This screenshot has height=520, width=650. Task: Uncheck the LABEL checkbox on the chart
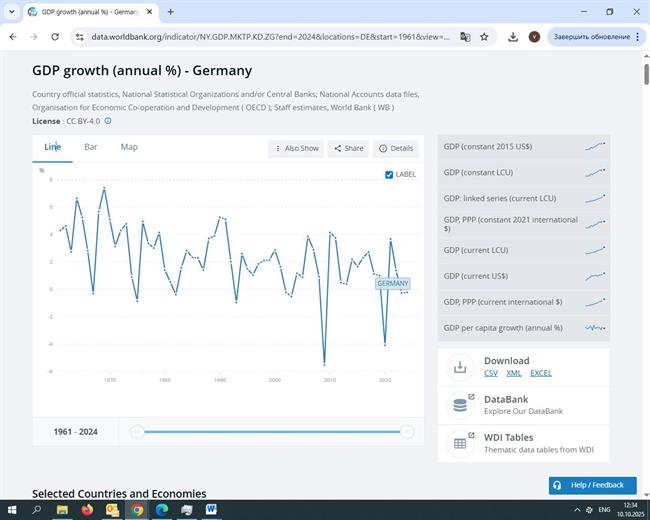coord(389,174)
